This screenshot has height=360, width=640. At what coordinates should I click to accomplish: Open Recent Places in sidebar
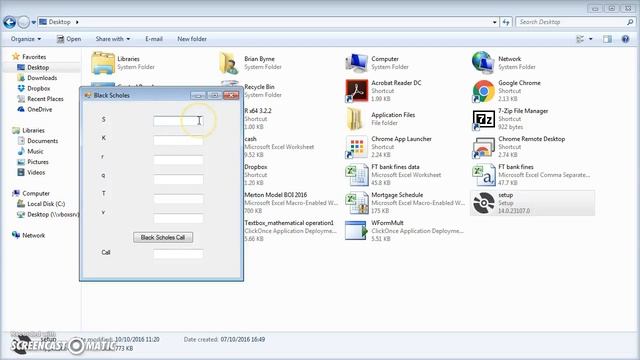tap(45, 99)
